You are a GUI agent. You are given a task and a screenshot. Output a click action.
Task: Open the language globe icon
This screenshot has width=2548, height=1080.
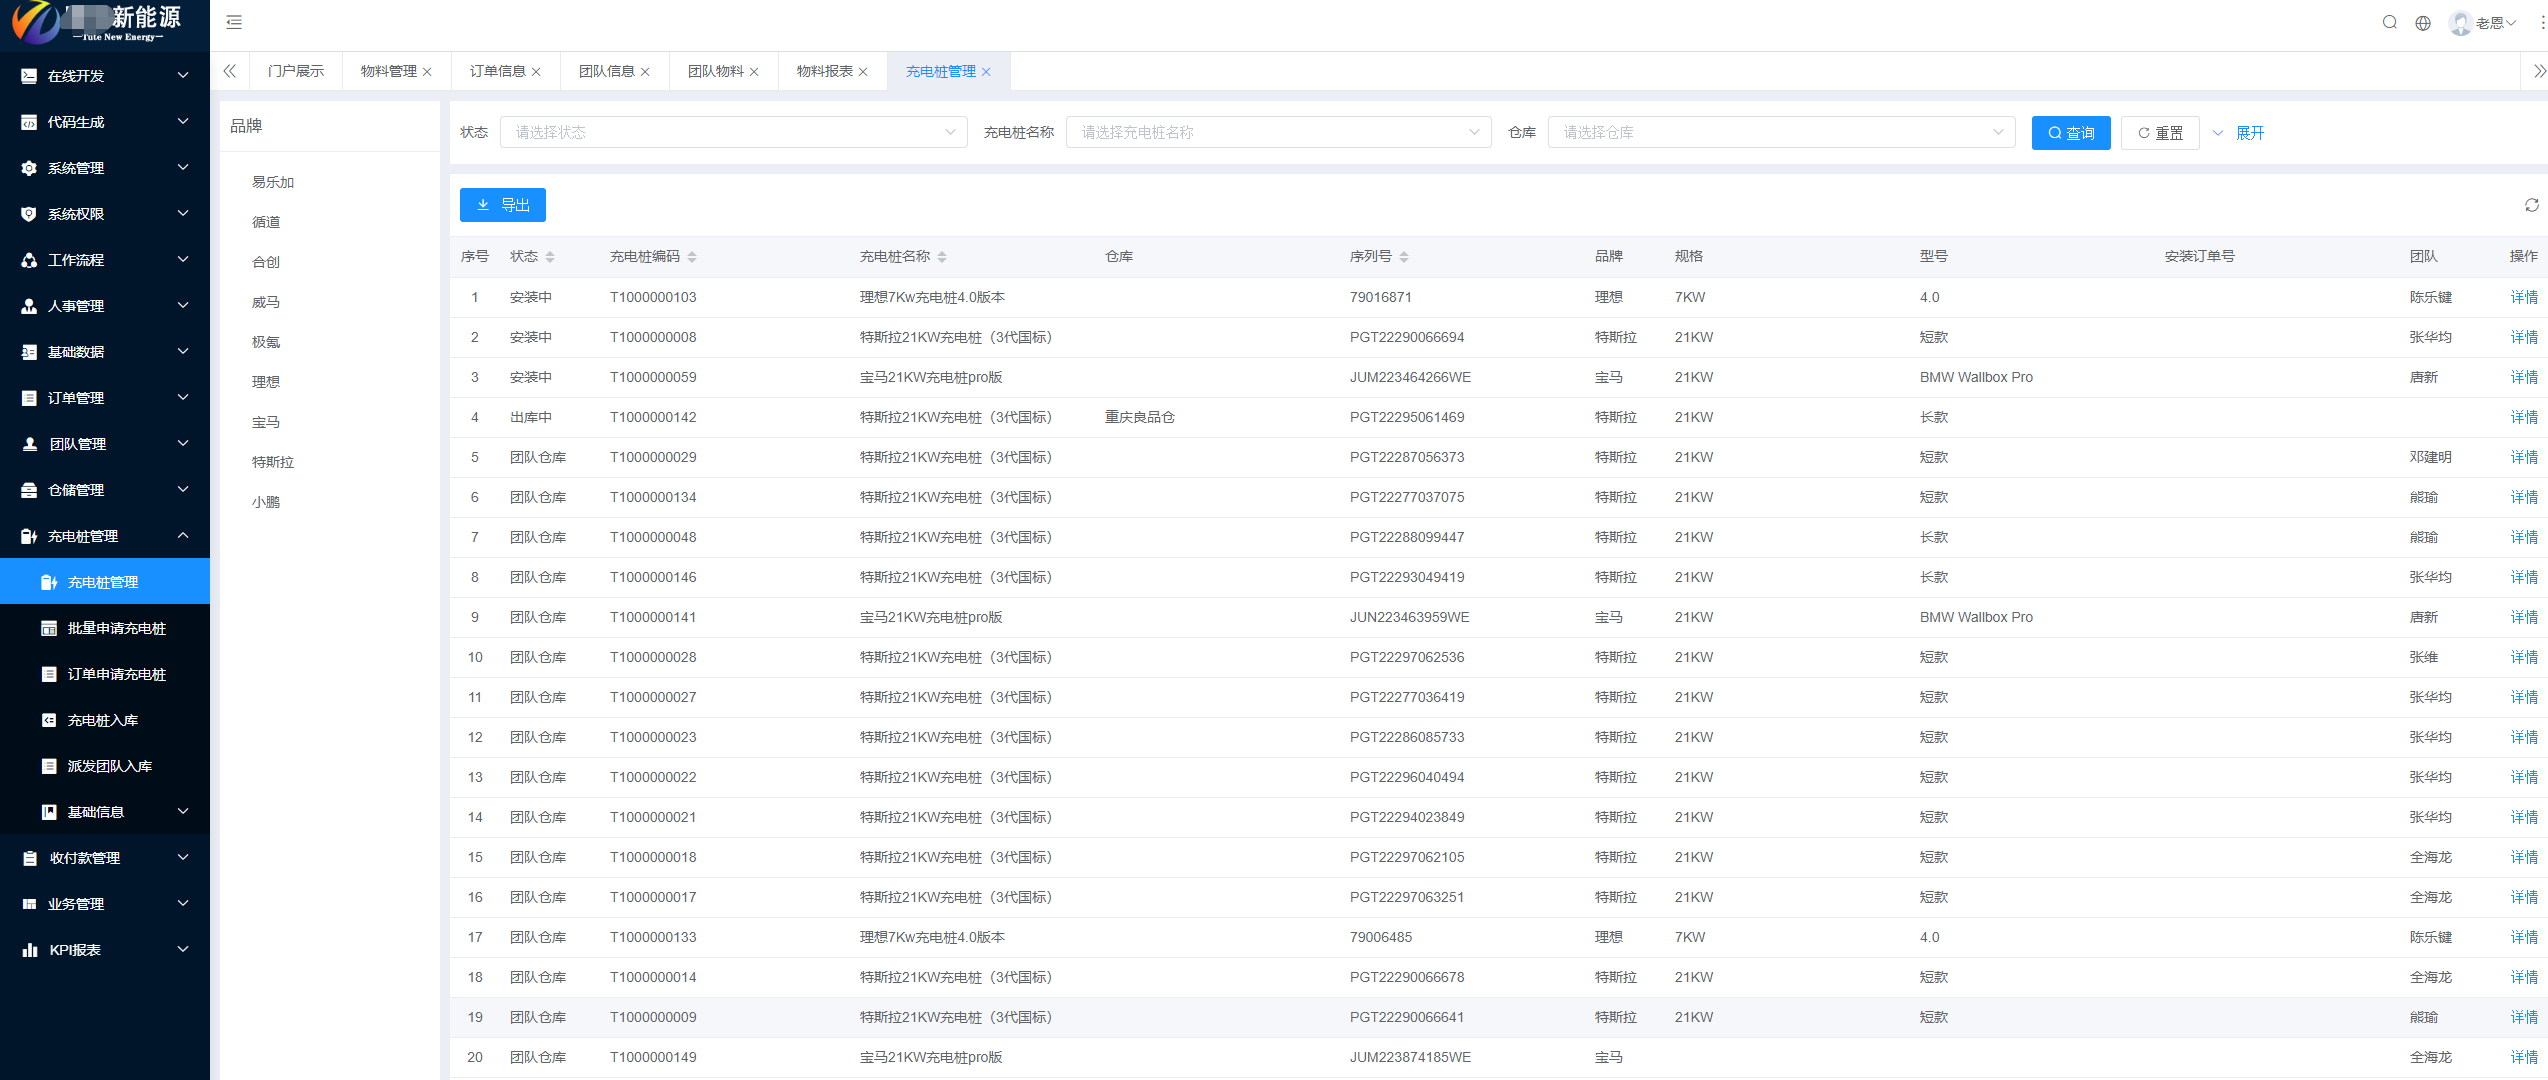(x=2423, y=23)
